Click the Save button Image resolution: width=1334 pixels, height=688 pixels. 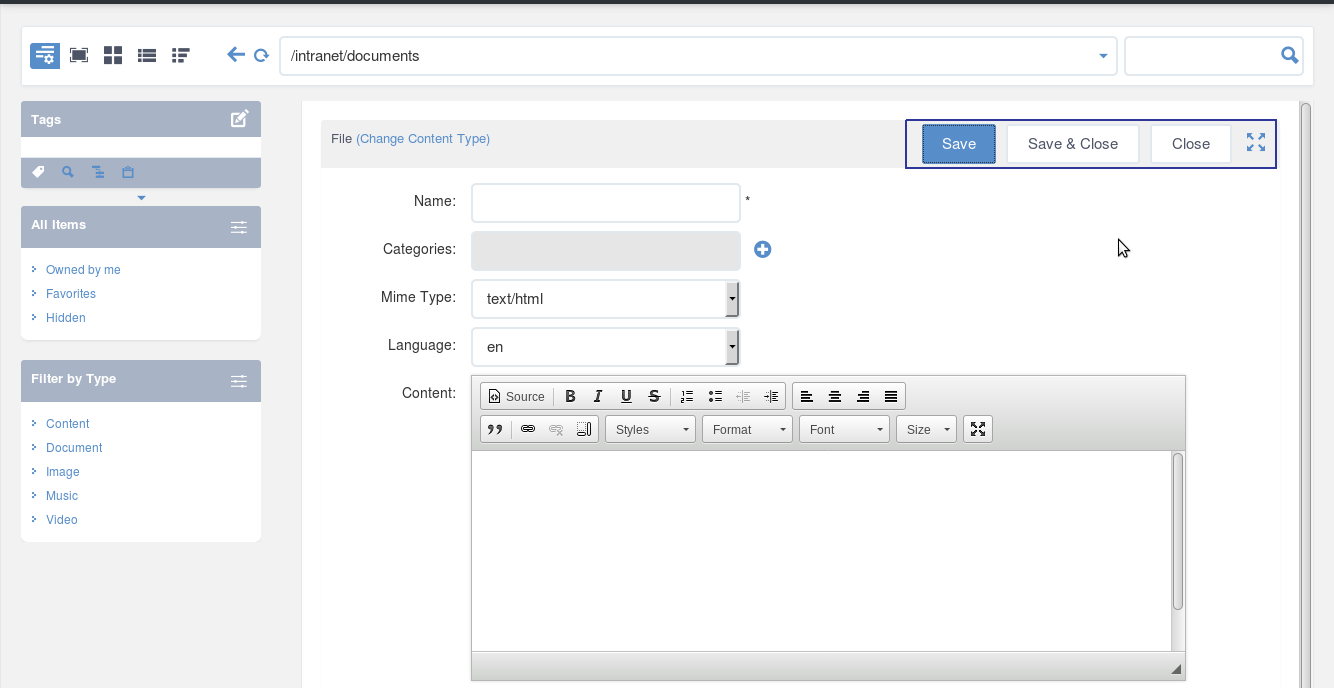[x=959, y=144]
